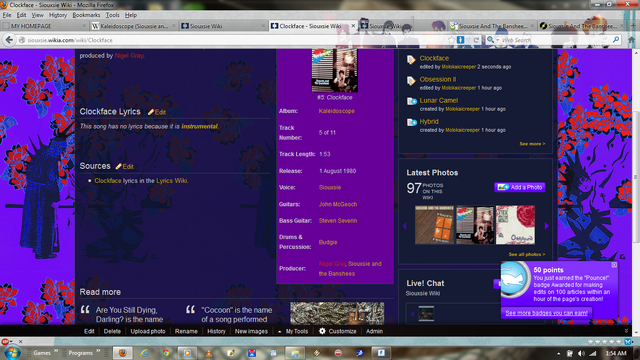Expand the My Tools menu
Screen dimensions: 640x360
coord(293,331)
